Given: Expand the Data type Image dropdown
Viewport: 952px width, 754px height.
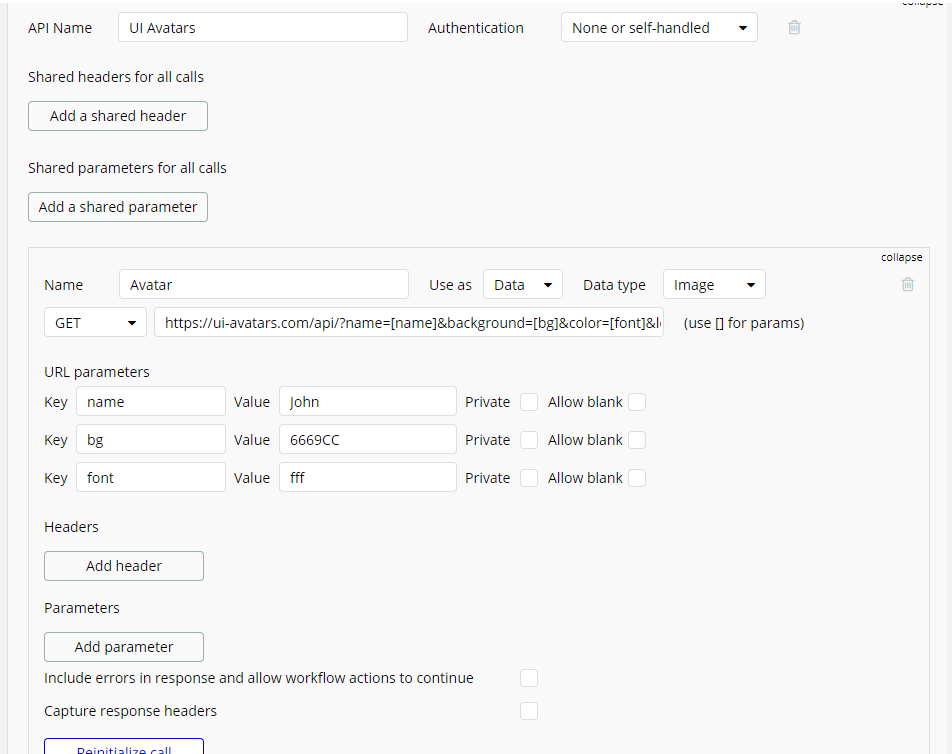Looking at the screenshot, I should coord(713,285).
